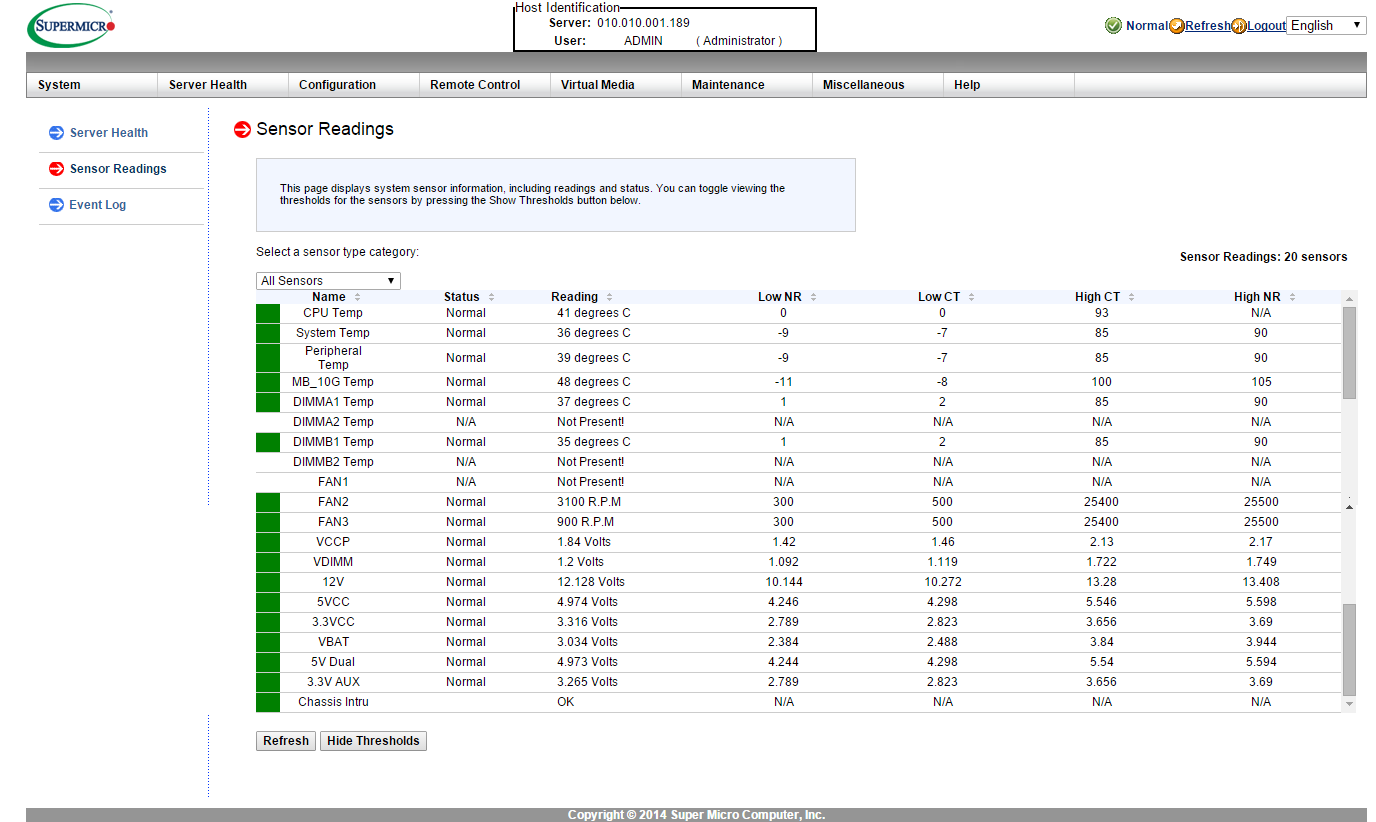Click the red arrow icon beside Sensor Readings

pos(56,169)
